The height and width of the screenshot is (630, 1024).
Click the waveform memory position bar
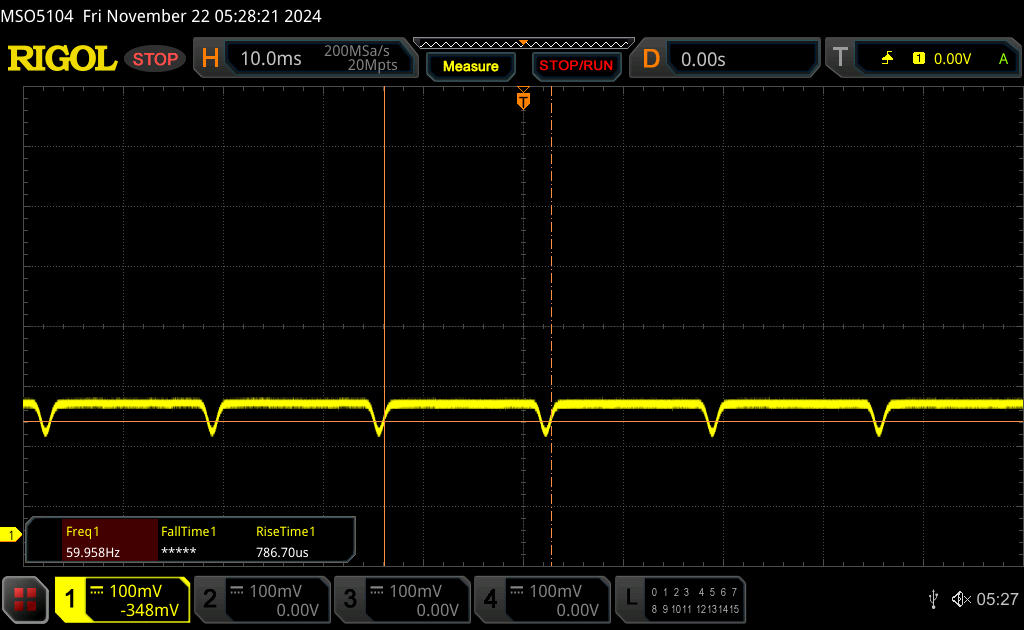point(524,44)
